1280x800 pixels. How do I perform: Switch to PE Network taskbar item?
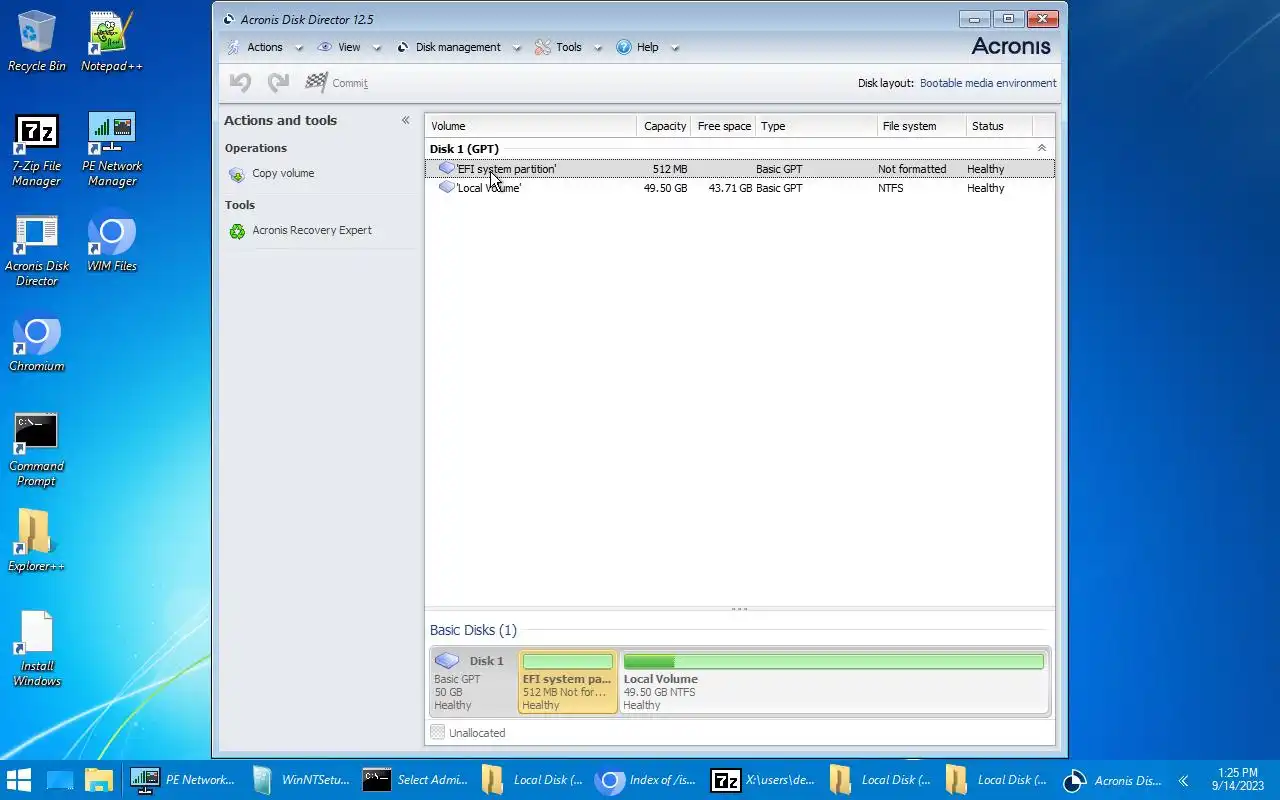184,780
